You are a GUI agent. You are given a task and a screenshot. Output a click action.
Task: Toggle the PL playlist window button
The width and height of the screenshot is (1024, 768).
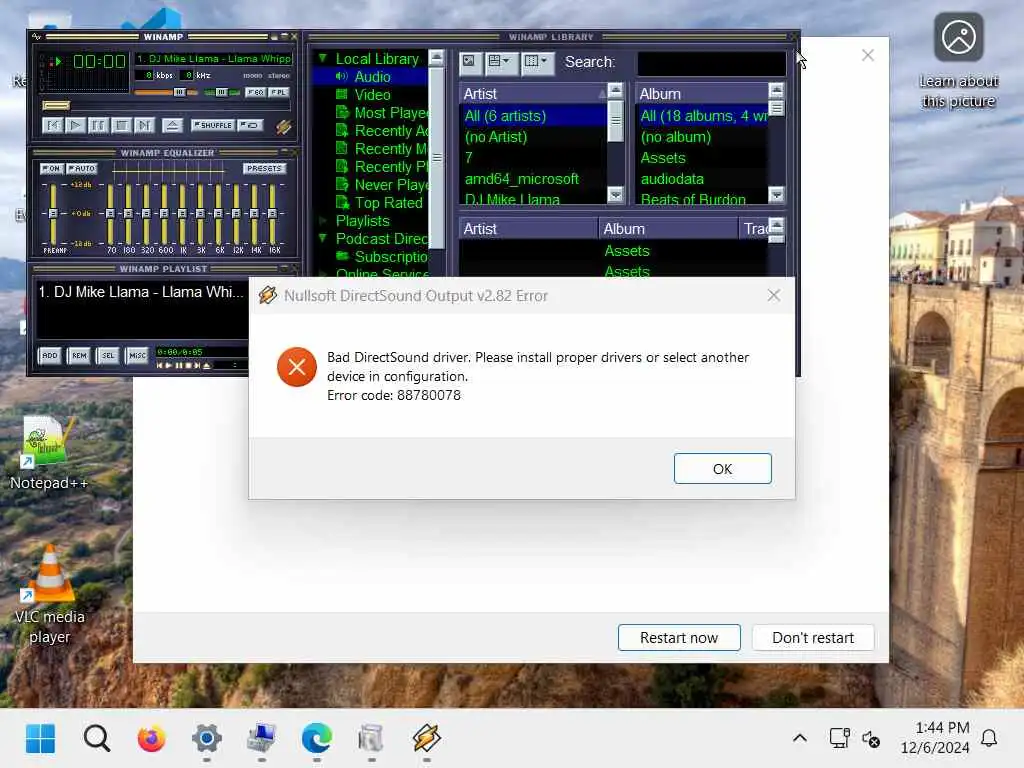(x=278, y=92)
